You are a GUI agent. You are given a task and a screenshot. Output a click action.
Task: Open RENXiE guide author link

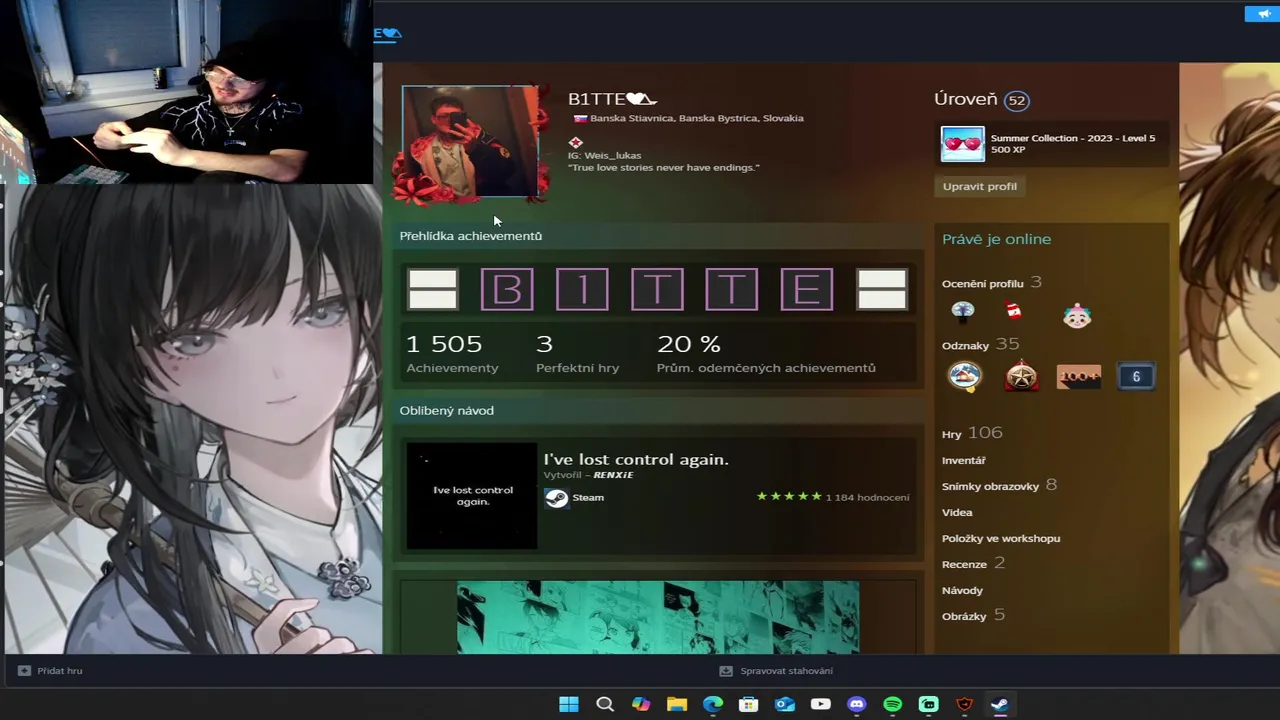(613, 475)
